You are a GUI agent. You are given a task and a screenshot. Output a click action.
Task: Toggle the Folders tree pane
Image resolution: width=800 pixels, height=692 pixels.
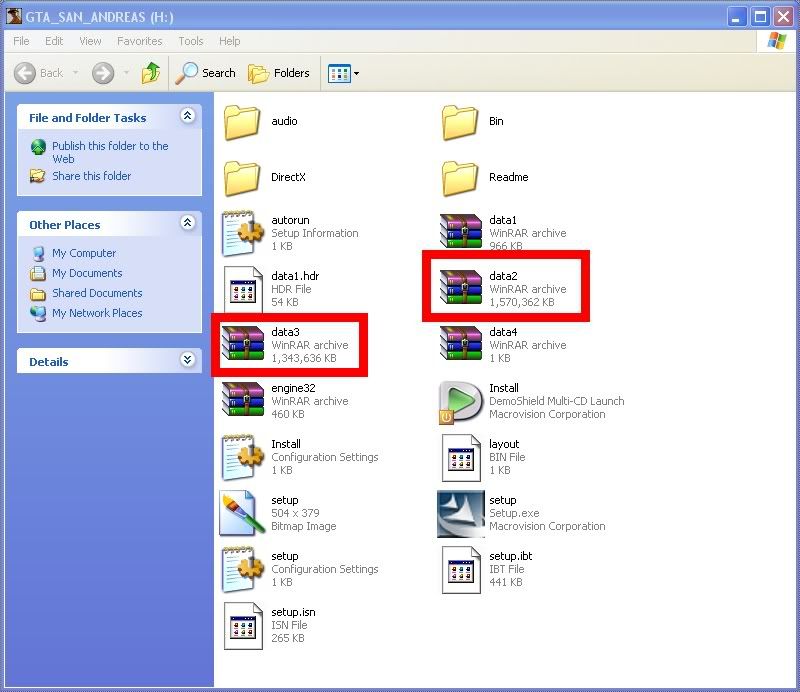tap(279, 73)
